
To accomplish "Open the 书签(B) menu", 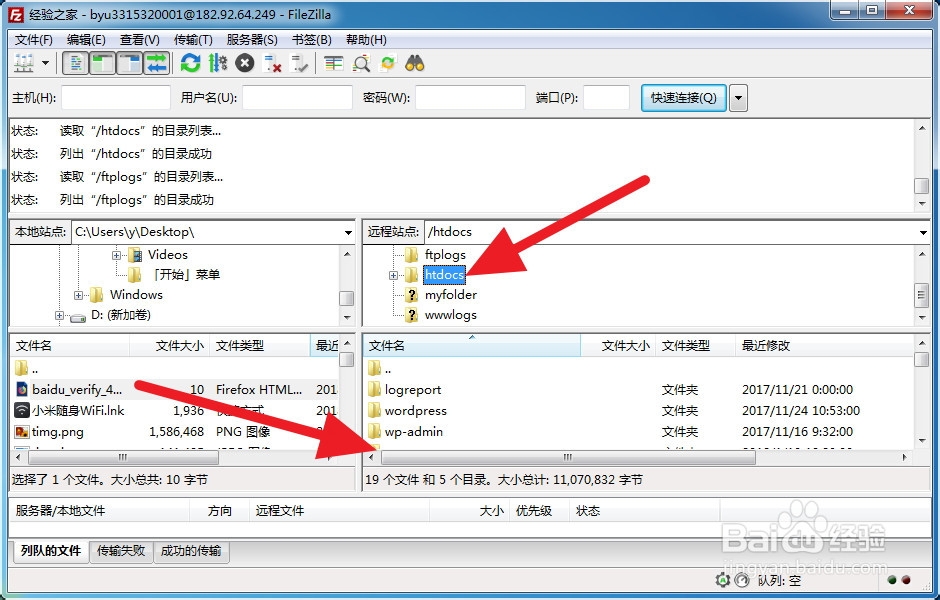I will click(x=312, y=40).
